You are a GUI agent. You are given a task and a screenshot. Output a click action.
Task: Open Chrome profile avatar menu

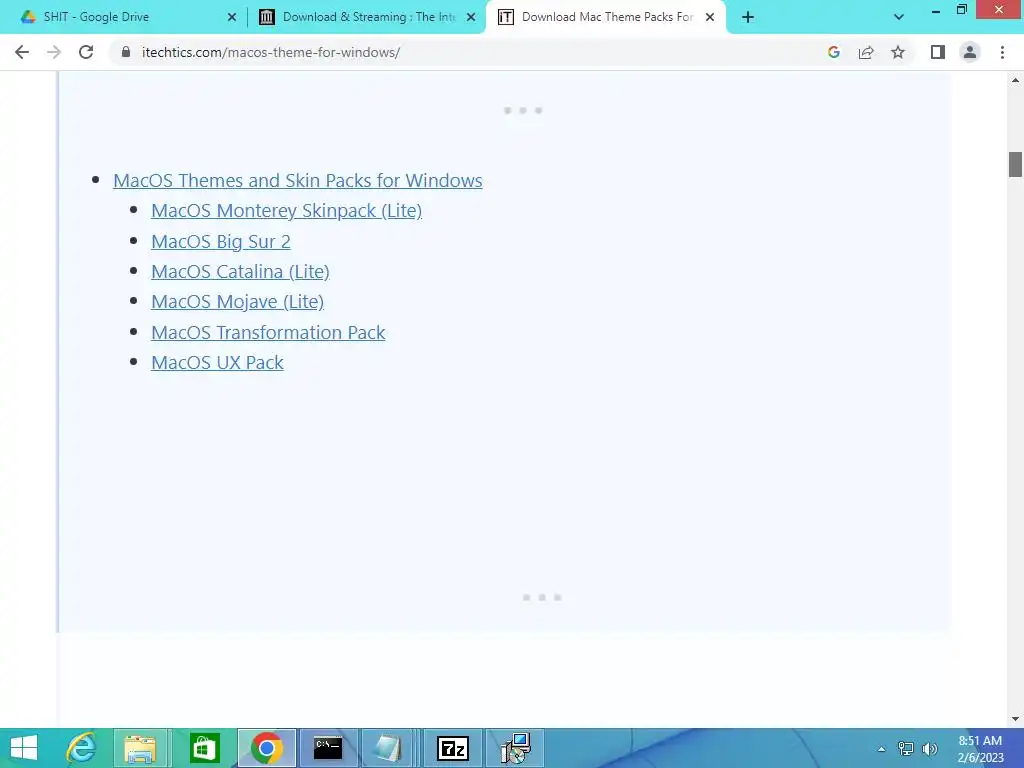click(x=970, y=52)
